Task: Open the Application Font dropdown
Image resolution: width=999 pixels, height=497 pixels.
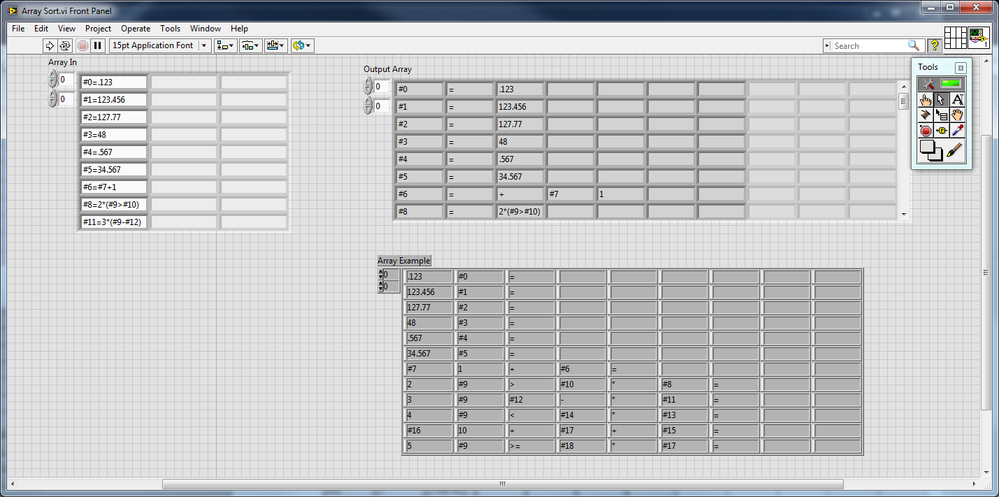Action: click(161, 45)
